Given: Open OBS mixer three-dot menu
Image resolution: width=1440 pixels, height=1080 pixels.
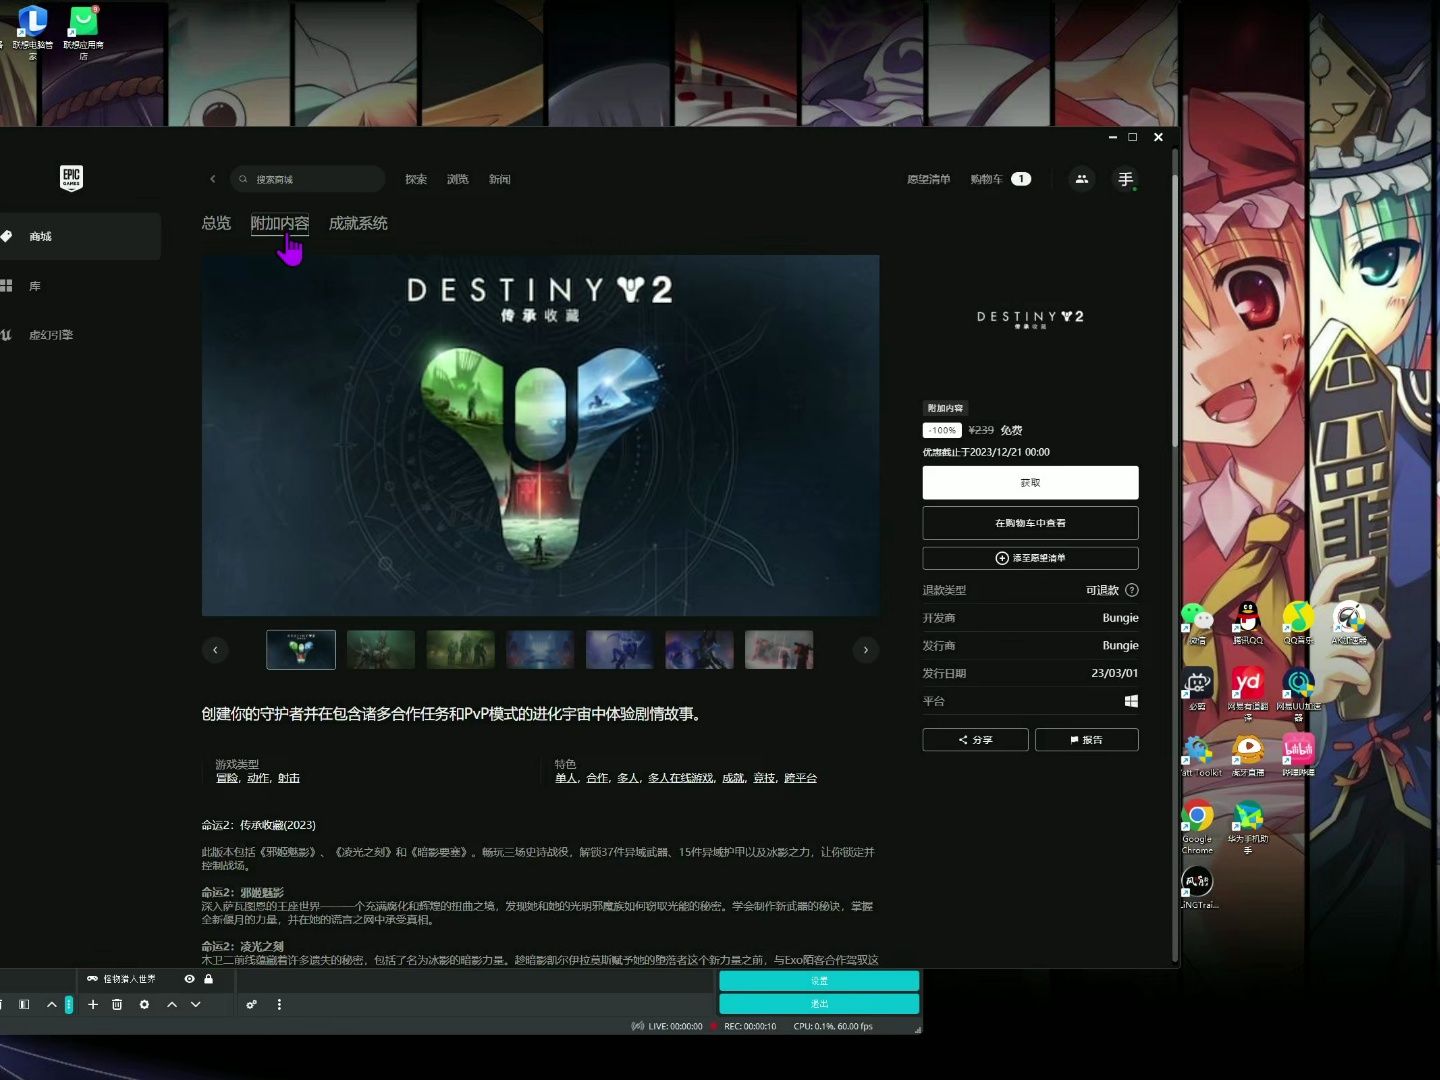Looking at the screenshot, I should click(279, 1004).
